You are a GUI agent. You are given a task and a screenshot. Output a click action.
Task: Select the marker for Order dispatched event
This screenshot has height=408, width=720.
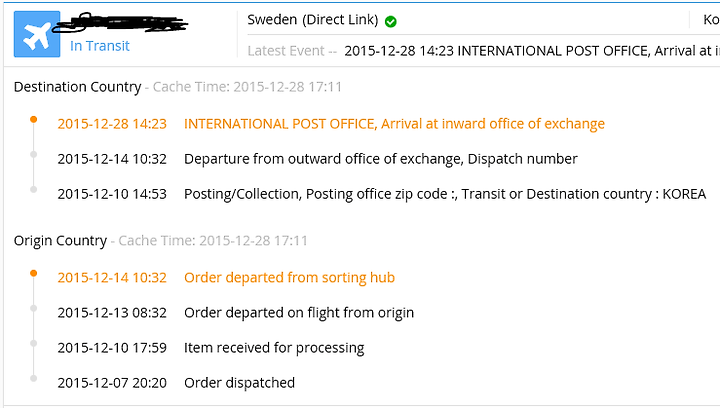pos(34,378)
